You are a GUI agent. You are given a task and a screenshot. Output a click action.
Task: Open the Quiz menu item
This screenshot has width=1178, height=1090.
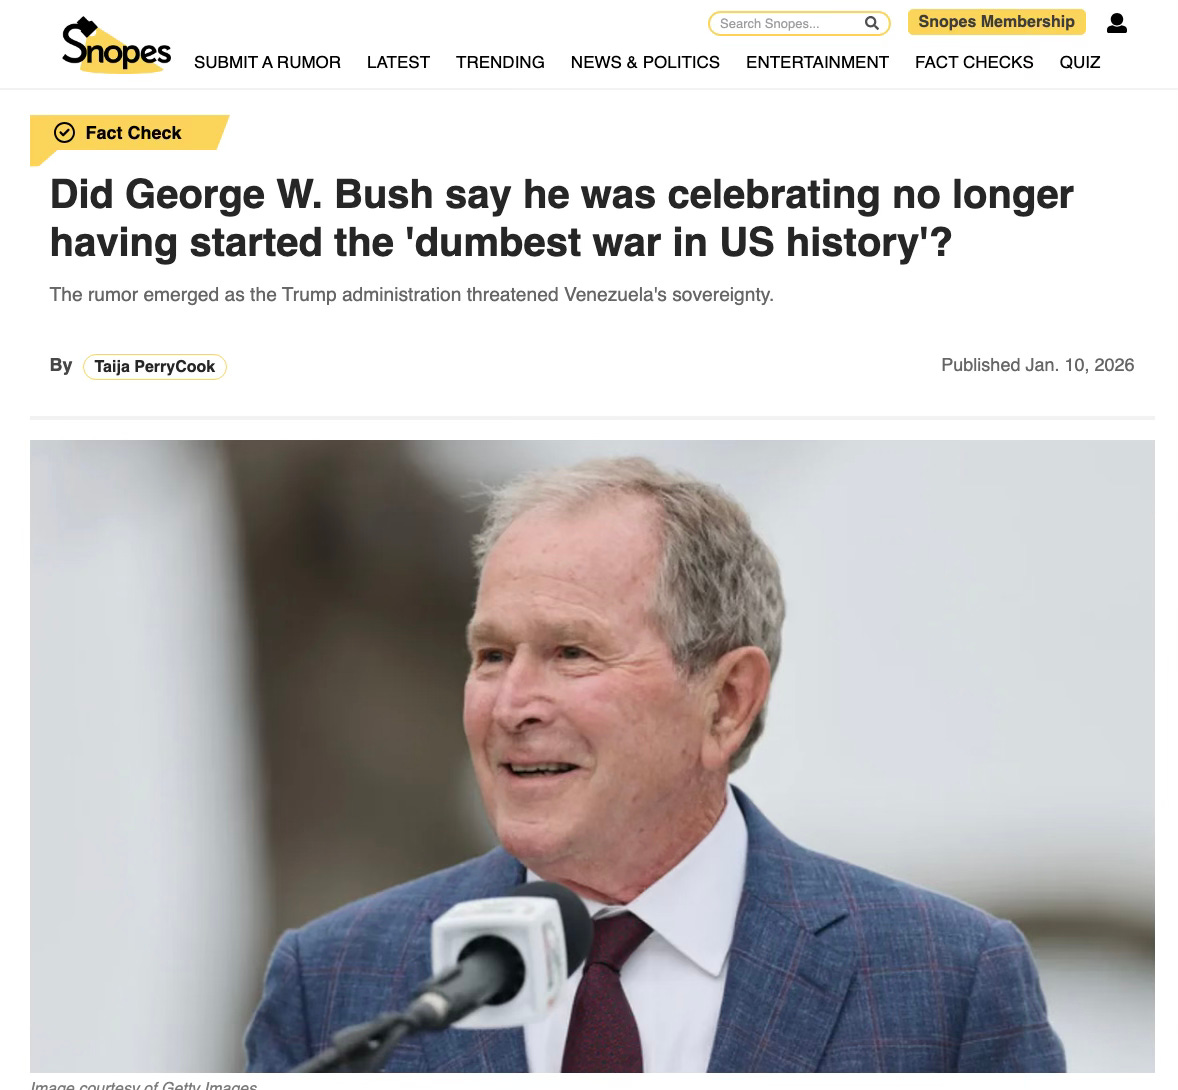1080,62
